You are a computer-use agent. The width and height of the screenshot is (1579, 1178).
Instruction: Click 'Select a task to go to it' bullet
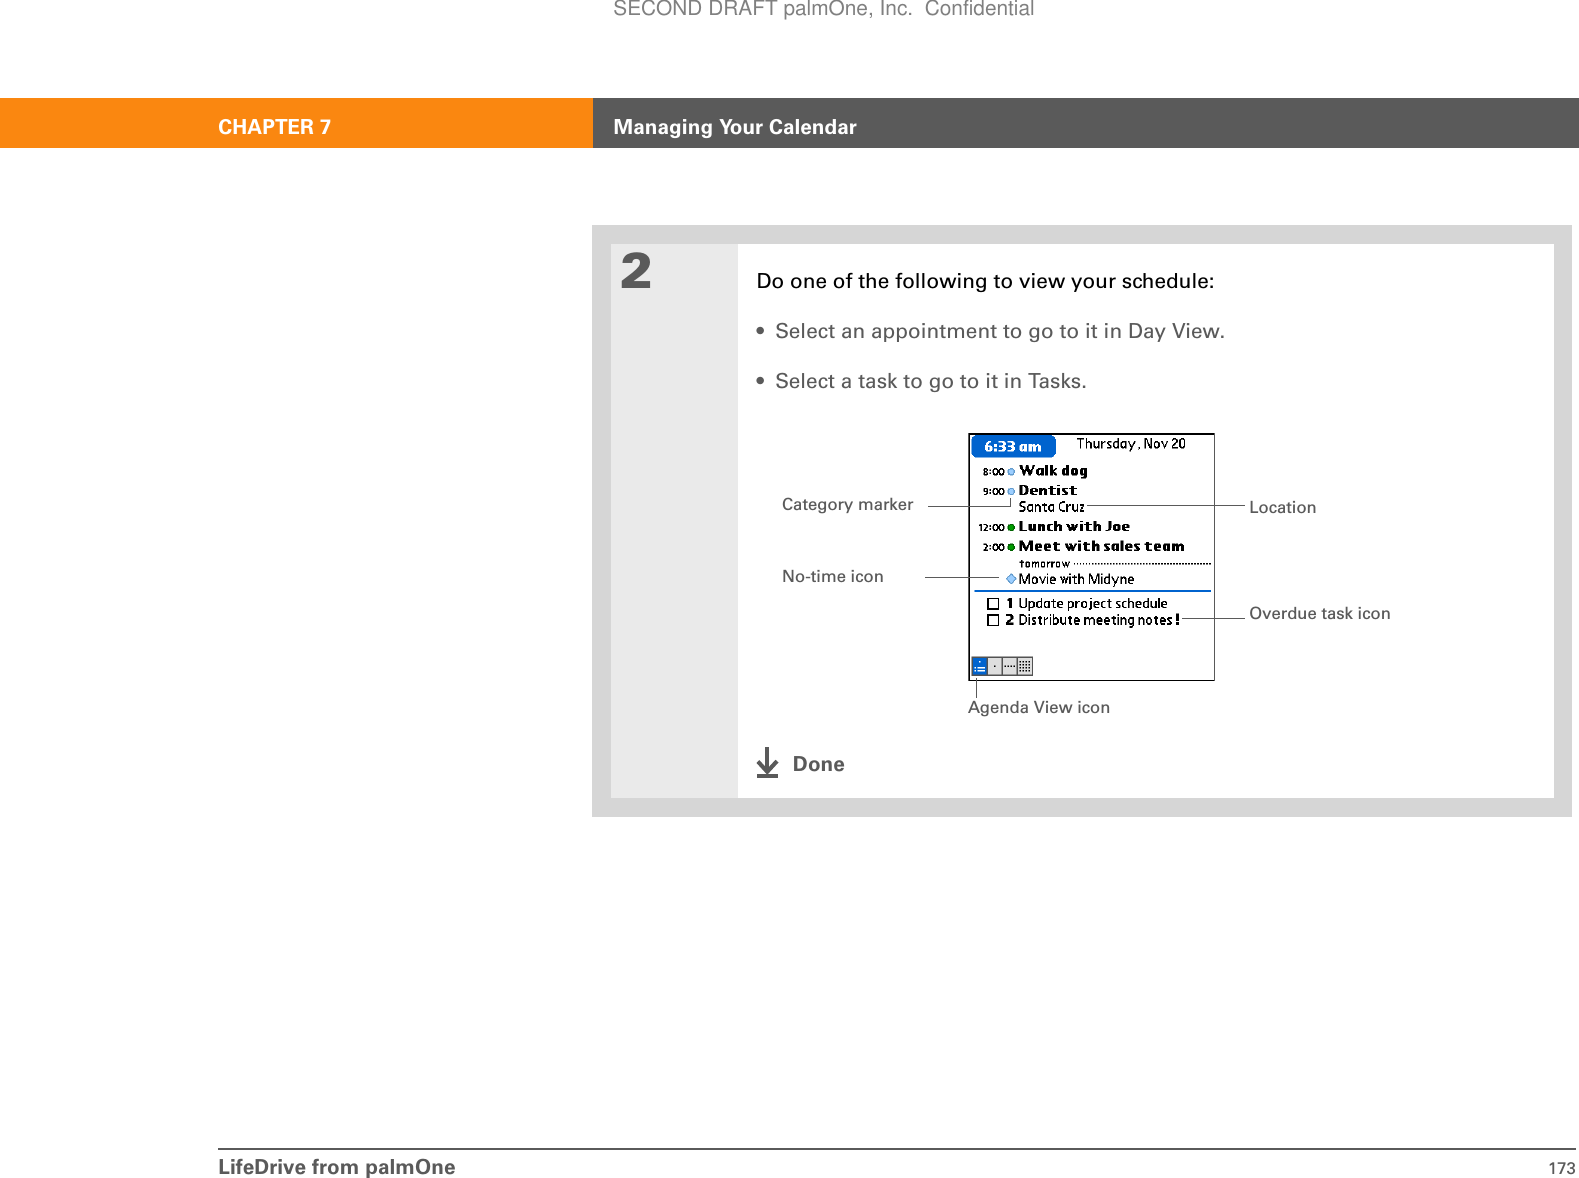(x=930, y=381)
